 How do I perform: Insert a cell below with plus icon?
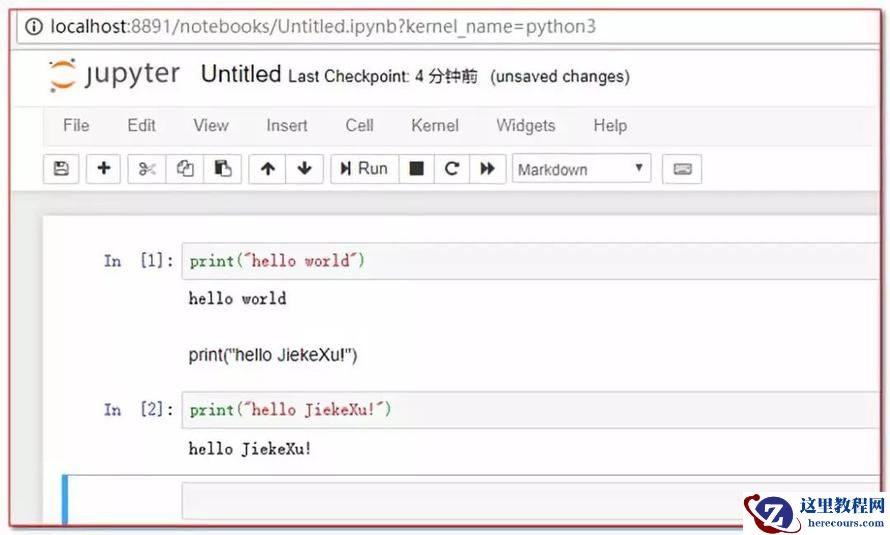tap(103, 169)
